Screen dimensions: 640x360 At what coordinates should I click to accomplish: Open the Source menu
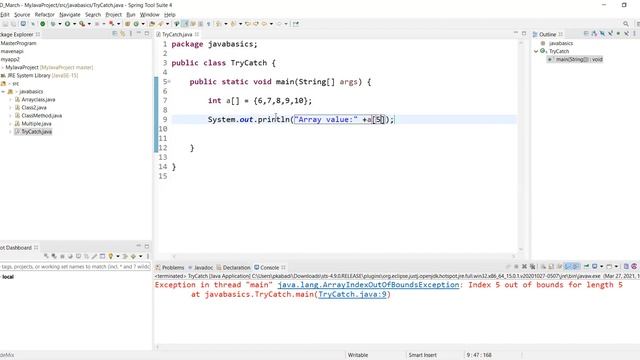pos(22,15)
